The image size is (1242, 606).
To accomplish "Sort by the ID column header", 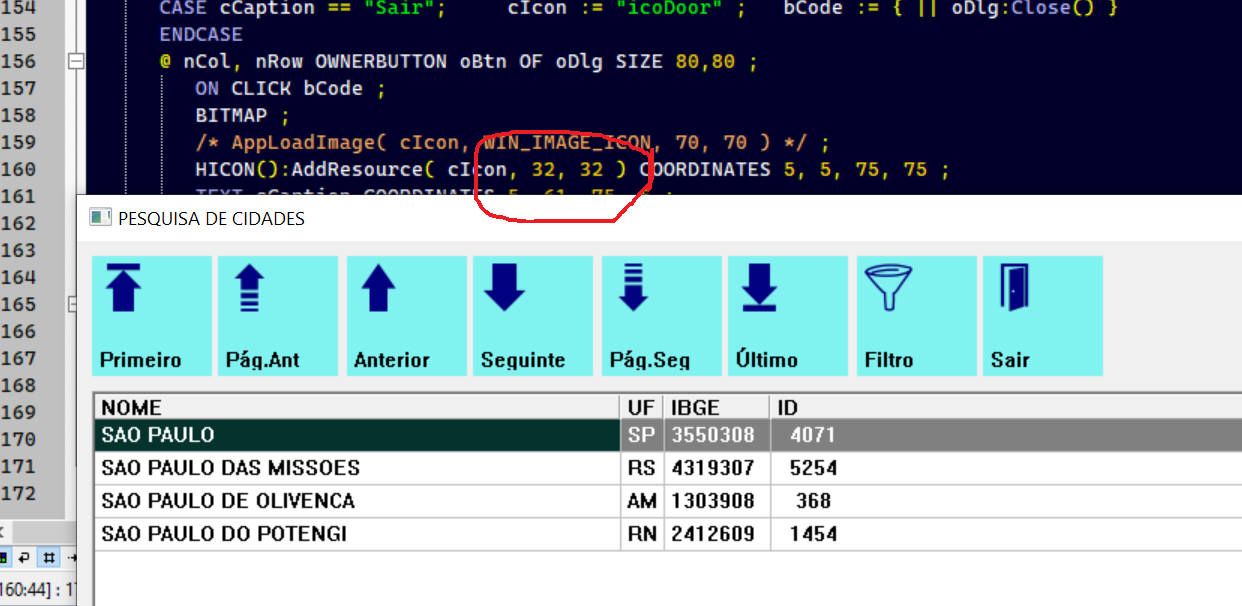I will pyautogui.click(x=1006, y=407).
